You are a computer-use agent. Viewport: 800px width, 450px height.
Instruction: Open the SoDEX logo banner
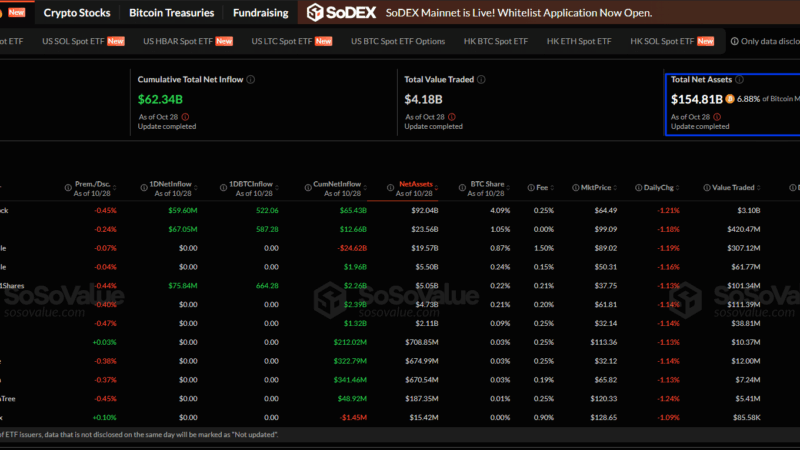(x=341, y=12)
